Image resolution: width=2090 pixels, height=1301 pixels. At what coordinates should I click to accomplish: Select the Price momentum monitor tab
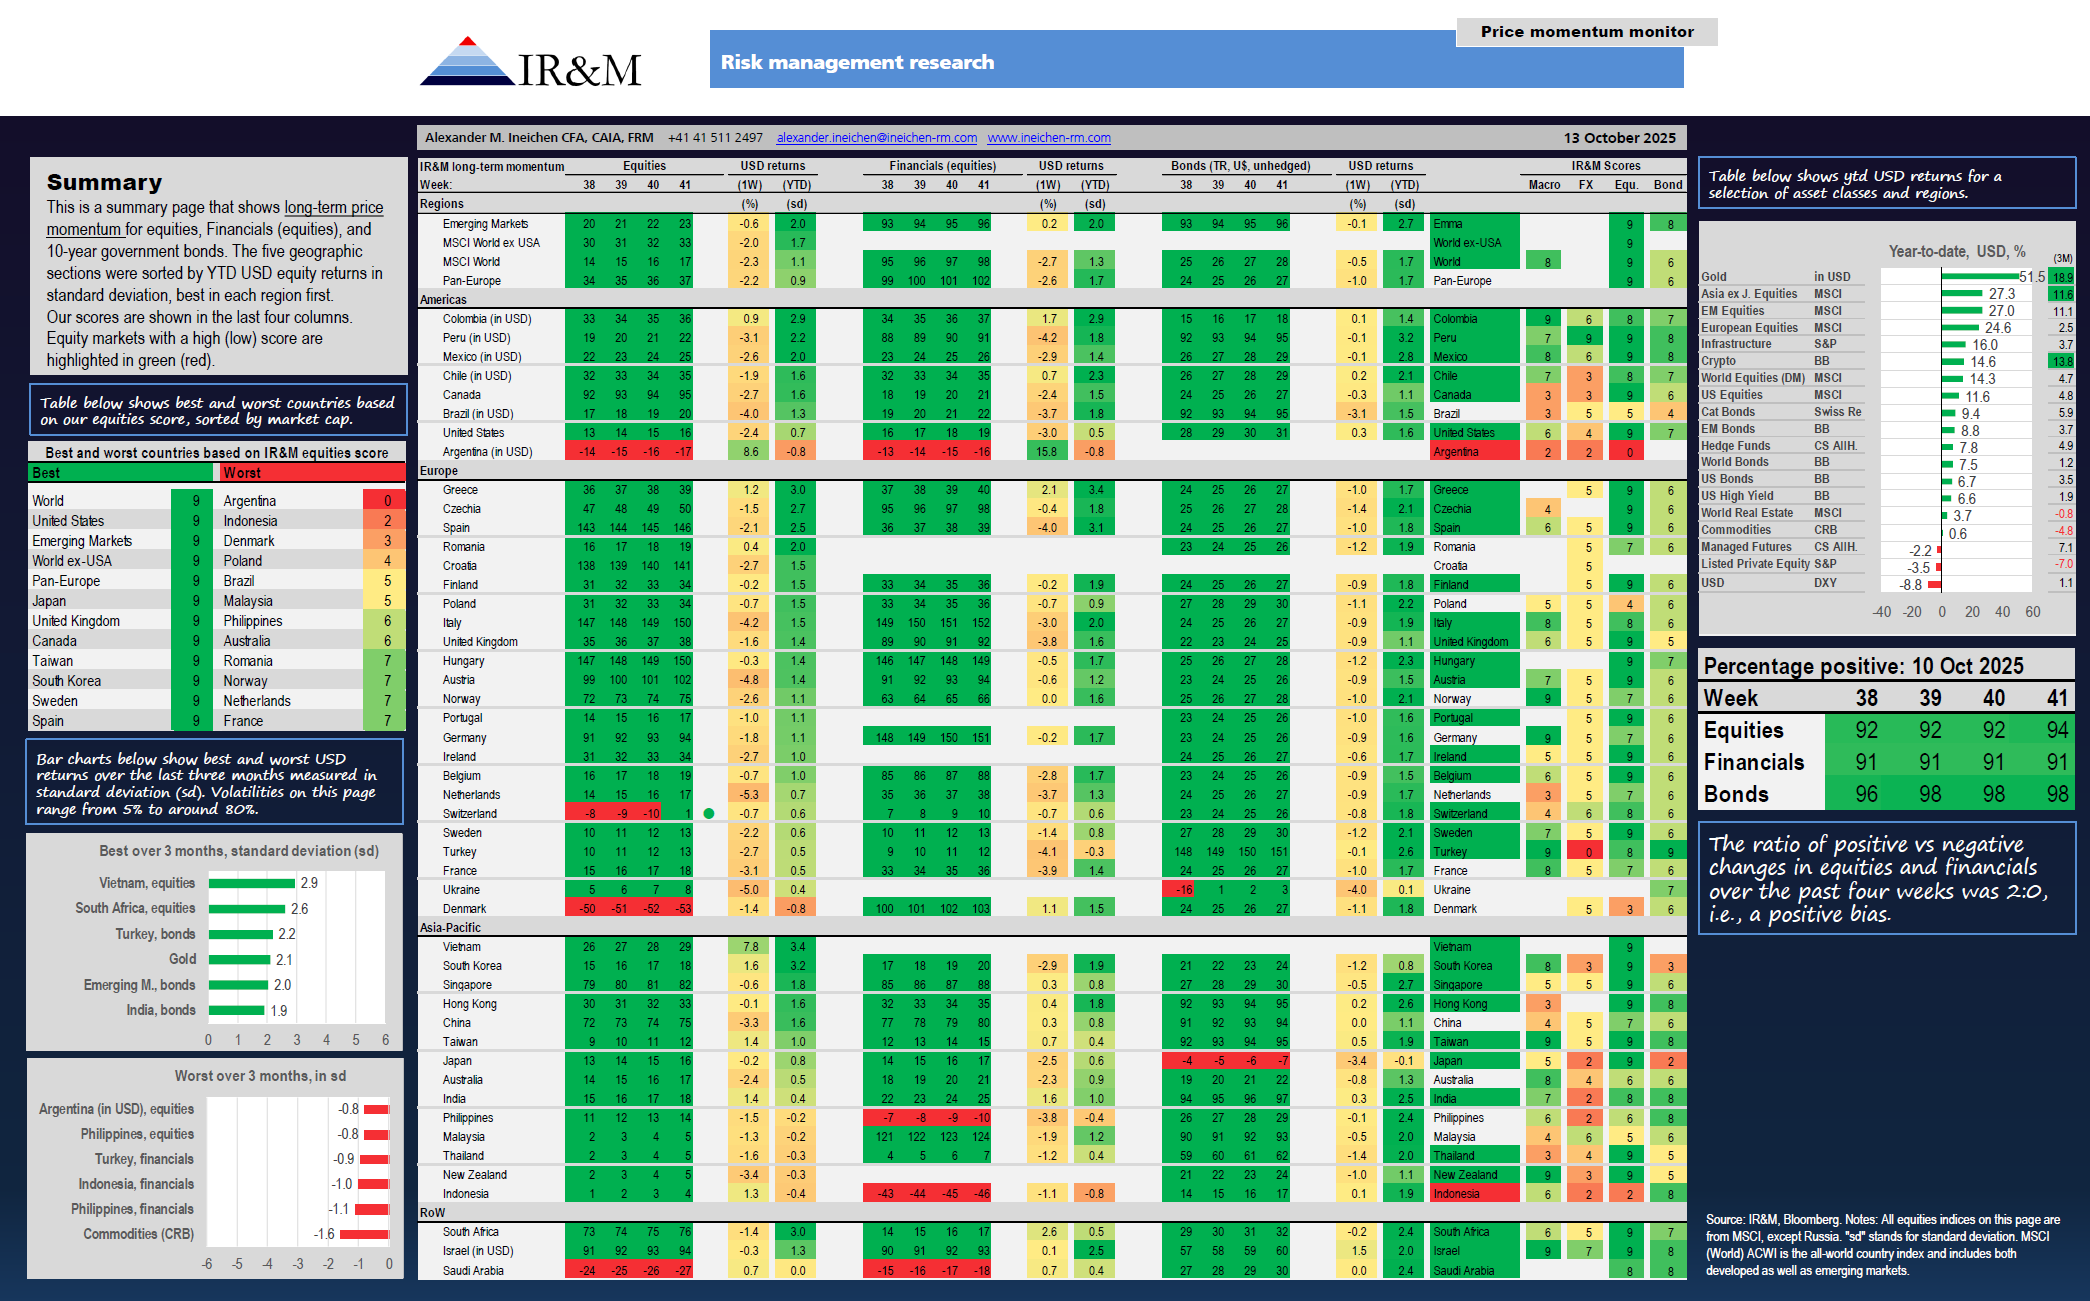[x=1586, y=32]
